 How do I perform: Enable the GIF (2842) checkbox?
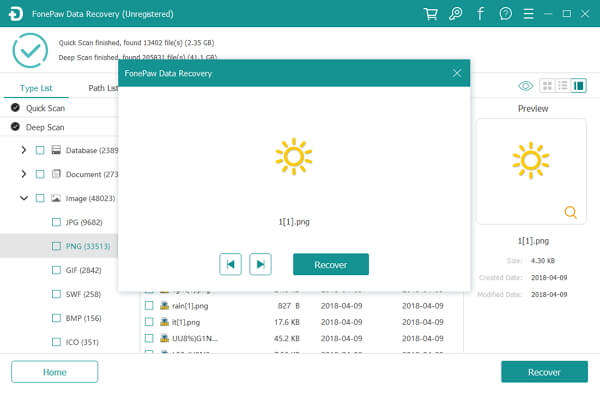(x=56, y=270)
